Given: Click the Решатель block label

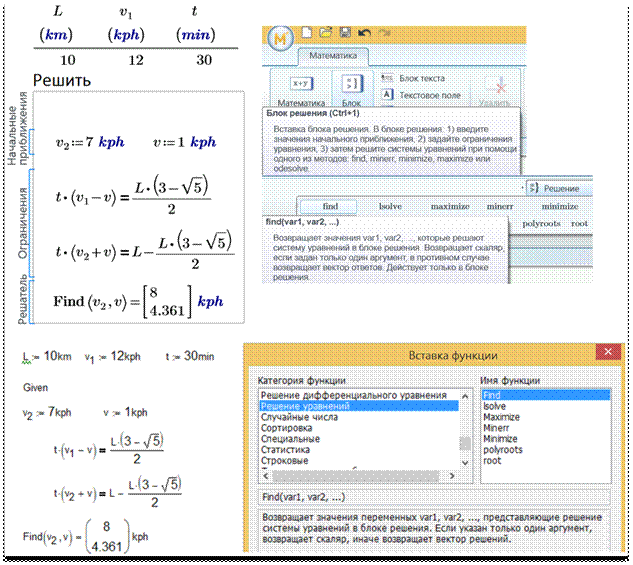Looking at the screenshot, I should click(x=23, y=299).
